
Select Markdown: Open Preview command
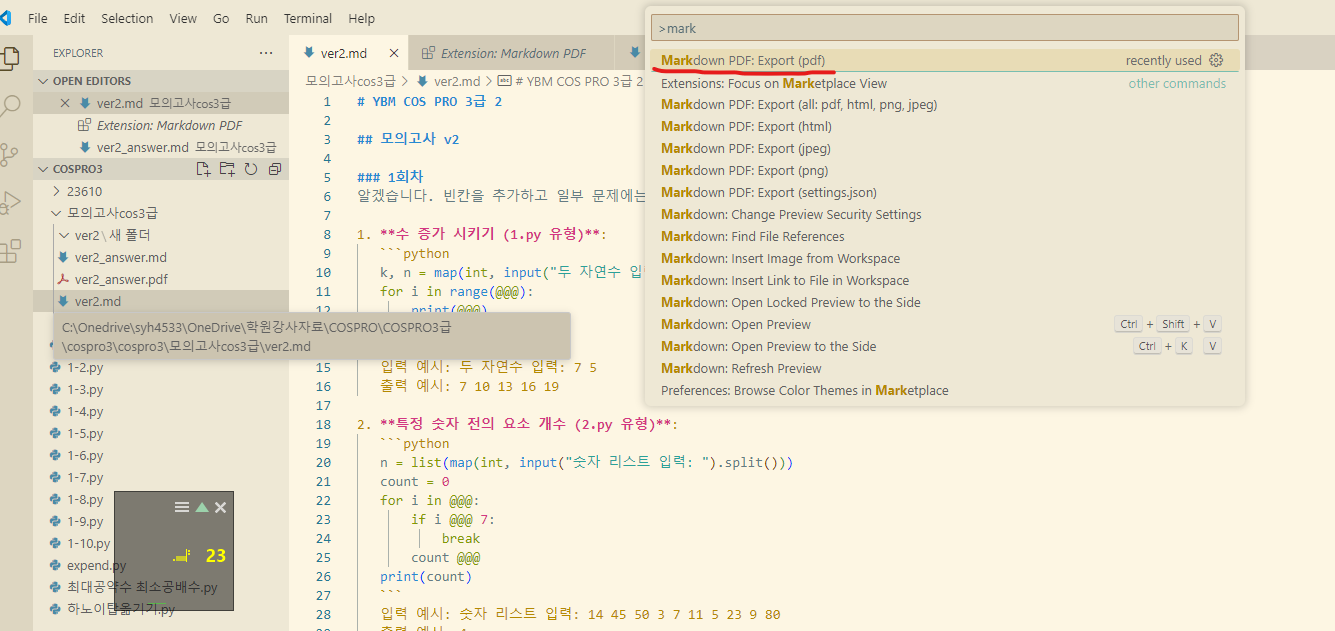pyautogui.click(x=945, y=324)
